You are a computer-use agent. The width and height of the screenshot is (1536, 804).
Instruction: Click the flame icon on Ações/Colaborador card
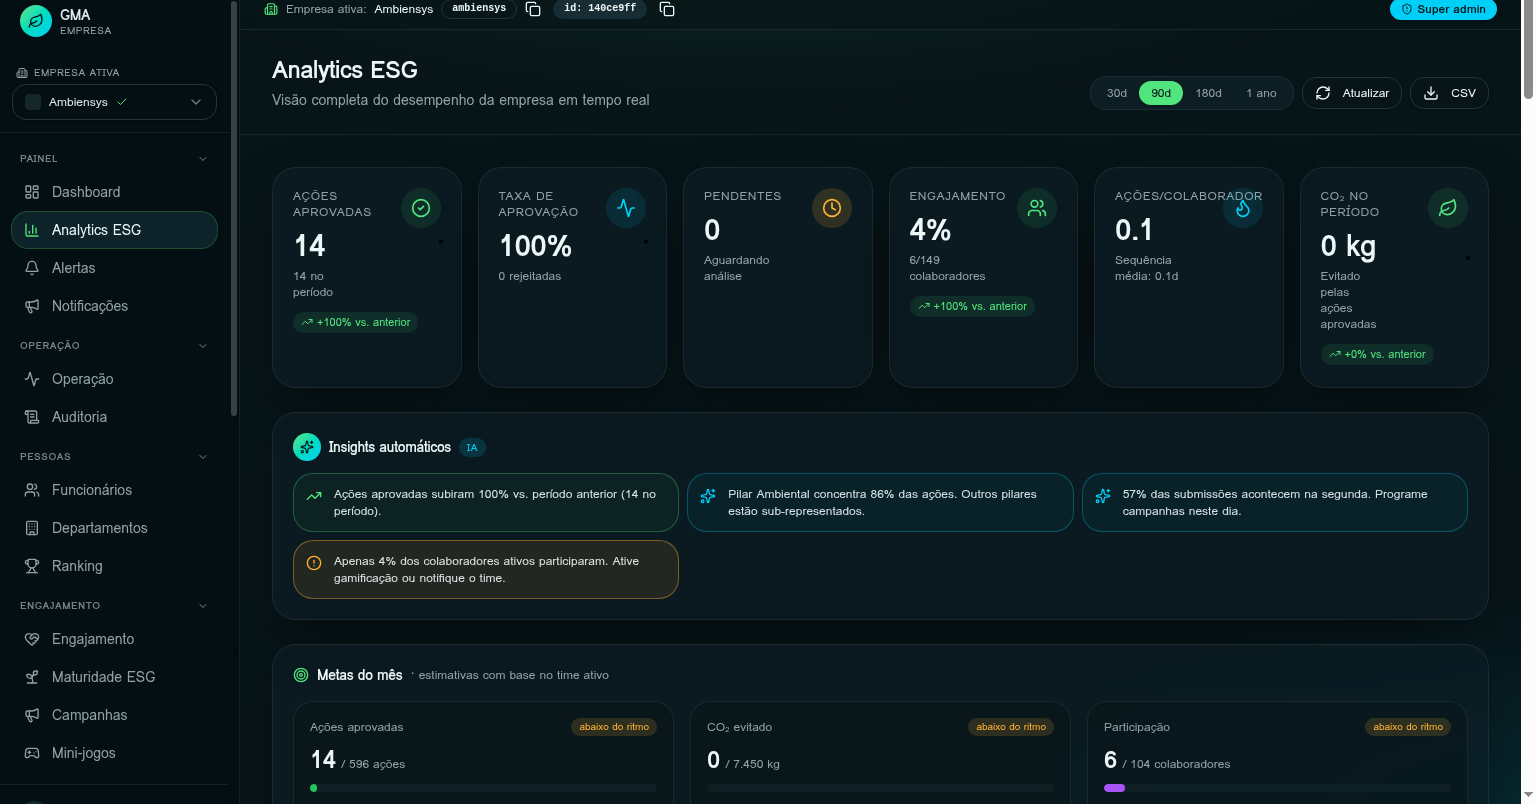[1243, 208]
